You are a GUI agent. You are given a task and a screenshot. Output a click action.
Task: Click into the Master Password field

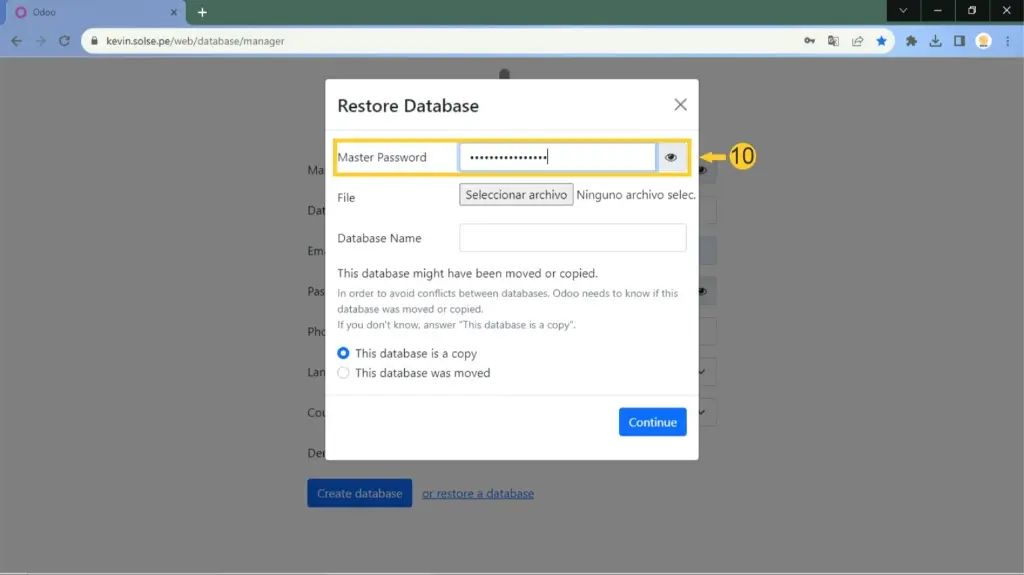click(557, 157)
